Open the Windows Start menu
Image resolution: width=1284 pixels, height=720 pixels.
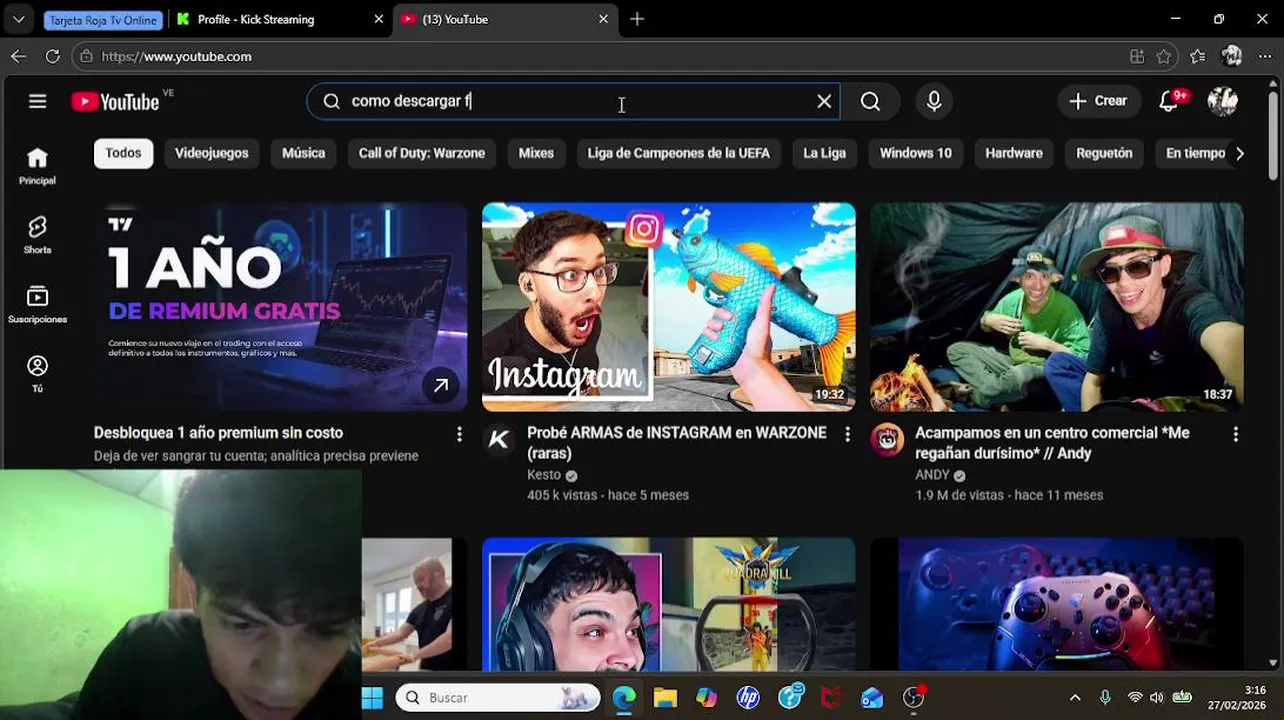point(372,698)
